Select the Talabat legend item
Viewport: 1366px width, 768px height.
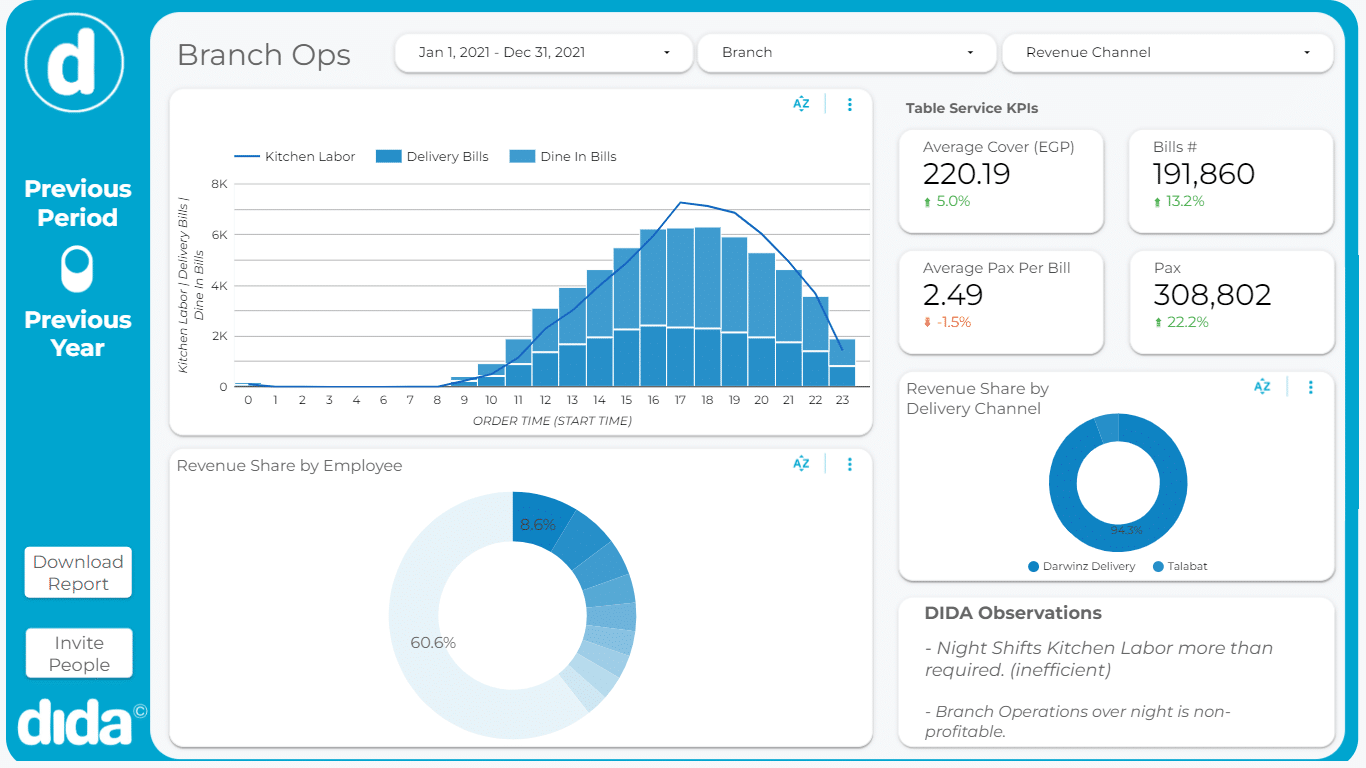point(1180,566)
